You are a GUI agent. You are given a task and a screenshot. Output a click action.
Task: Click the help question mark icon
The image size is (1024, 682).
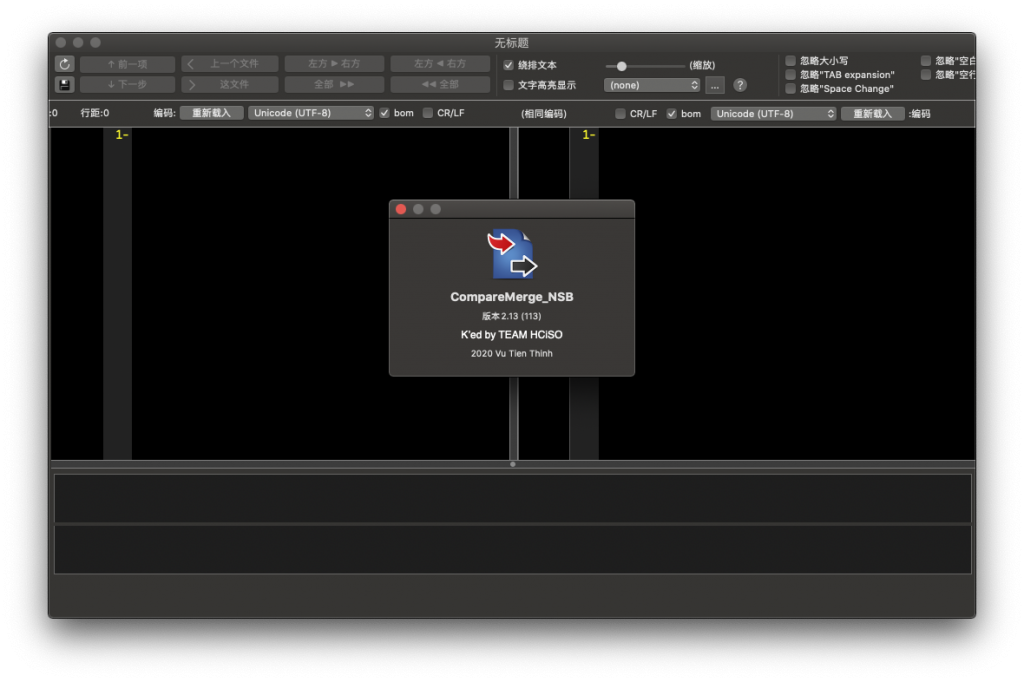click(739, 85)
